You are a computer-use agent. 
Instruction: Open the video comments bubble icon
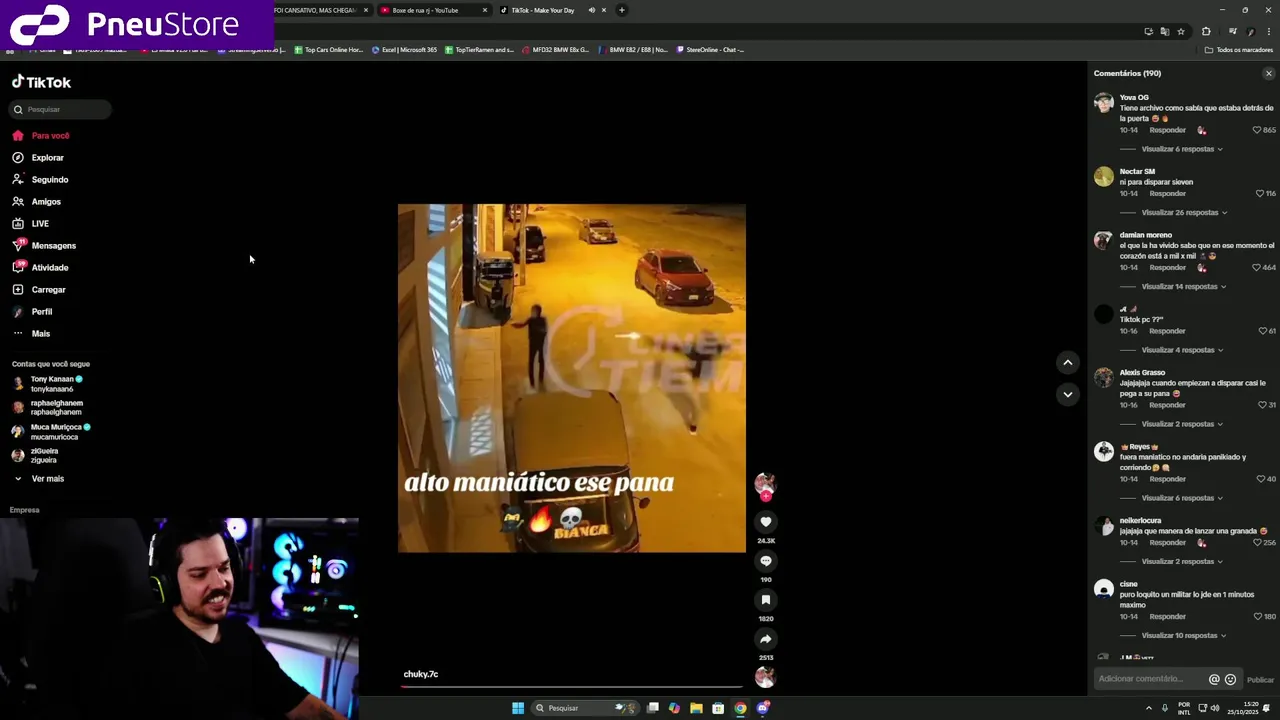point(766,561)
